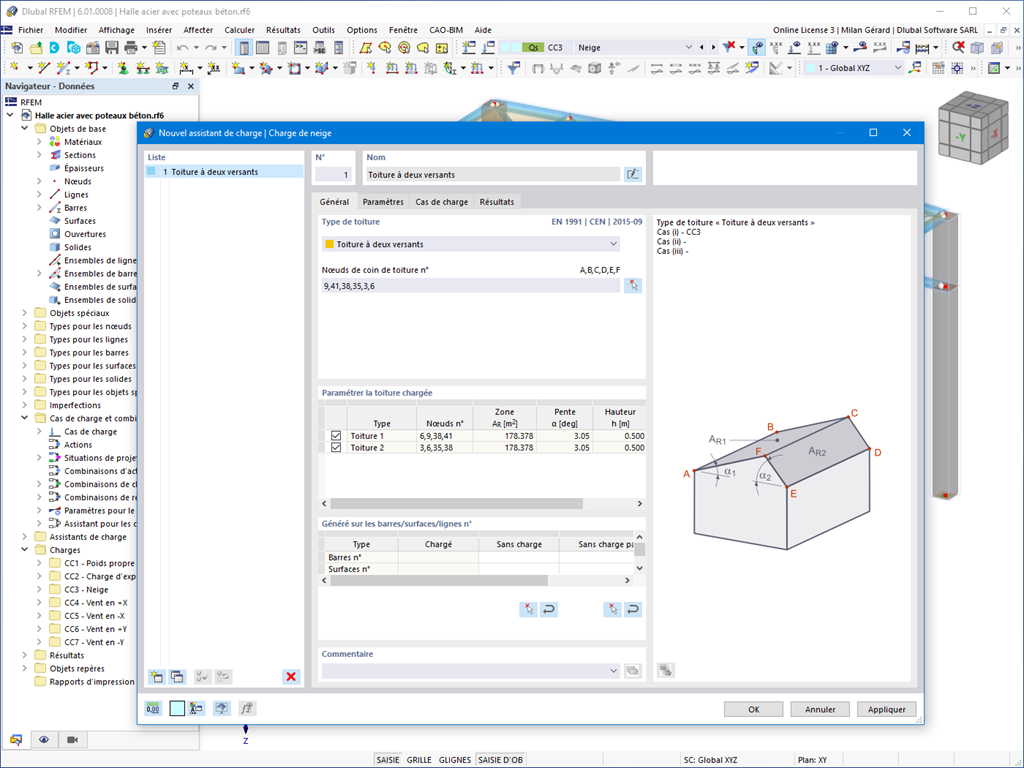Click the copy item icon below the Liste panel
The width and height of the screenshot is (1024, 768).
point(177,677)
